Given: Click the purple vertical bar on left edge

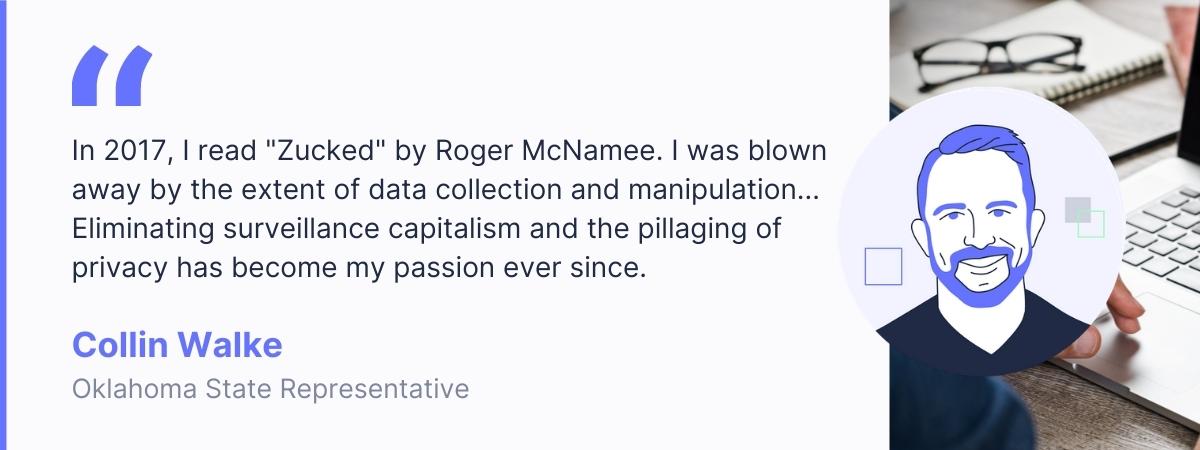Looking at the screenshot, I should click(3, 225).
